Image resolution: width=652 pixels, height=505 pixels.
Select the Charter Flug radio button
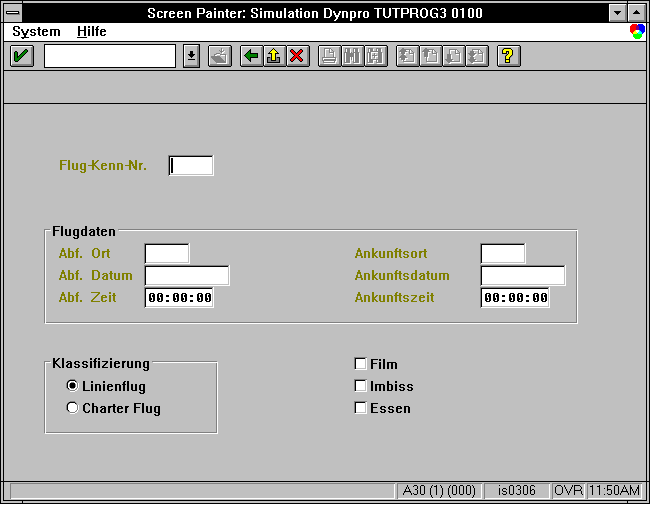72,408
